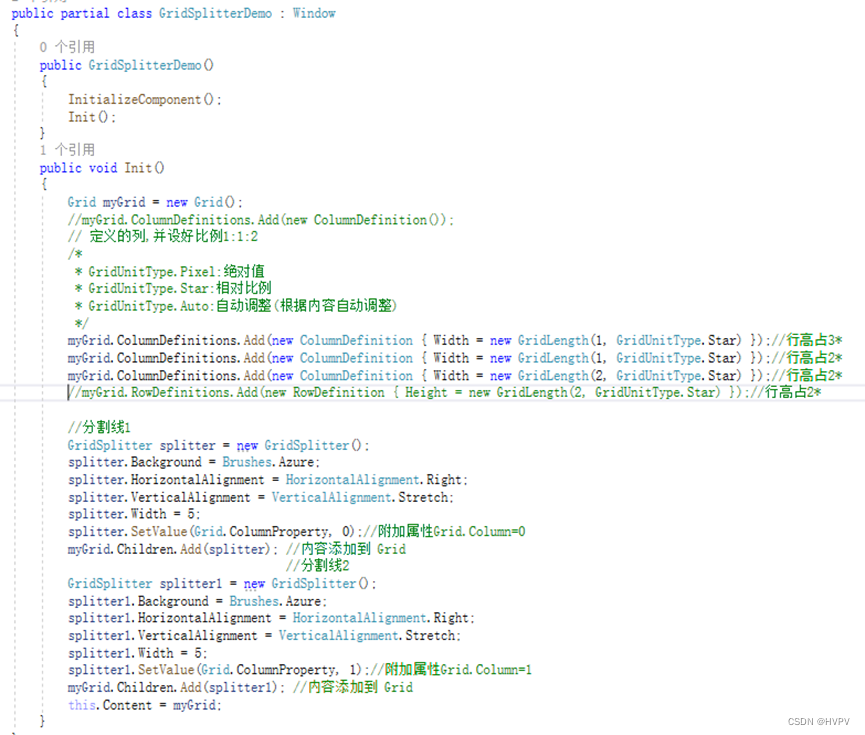The height and width of the screenshot is (735, 865).
Task: Click the line 'this.Content = myGrid;'
Action: 145,705
